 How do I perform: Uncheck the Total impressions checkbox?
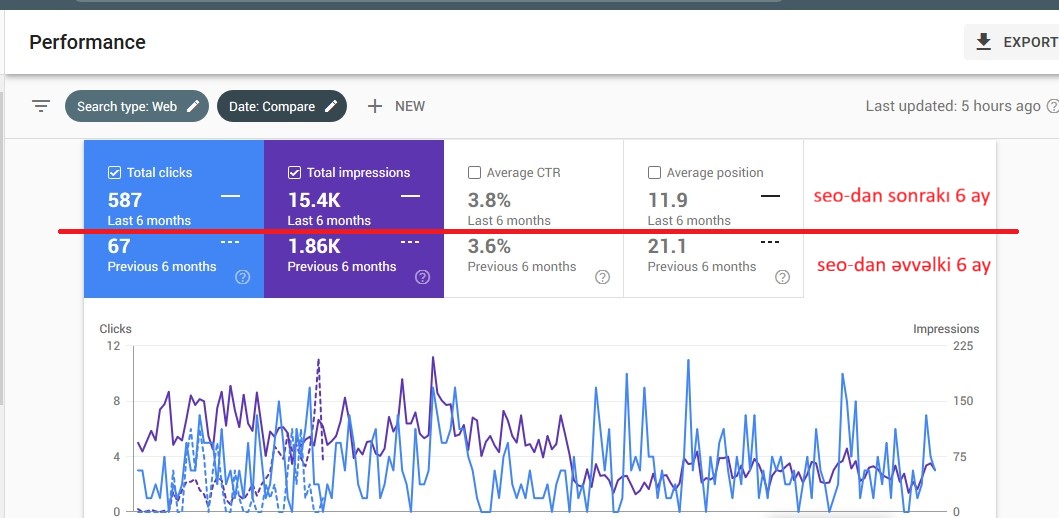[x=294, y=173]
